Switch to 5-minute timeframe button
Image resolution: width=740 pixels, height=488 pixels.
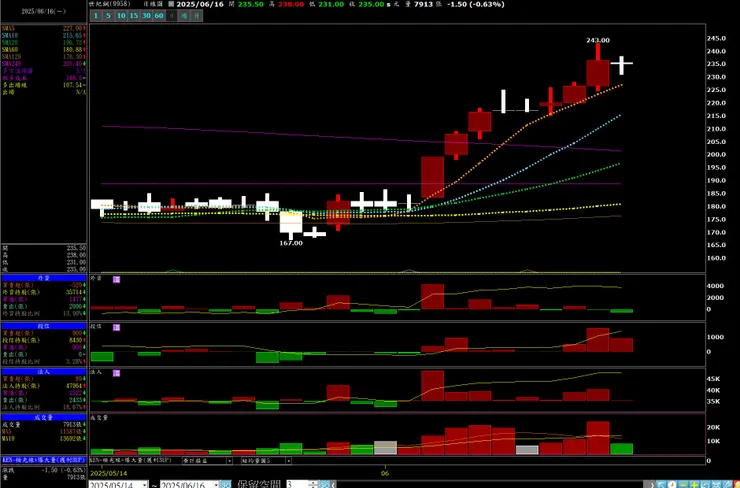pos(108,16)
